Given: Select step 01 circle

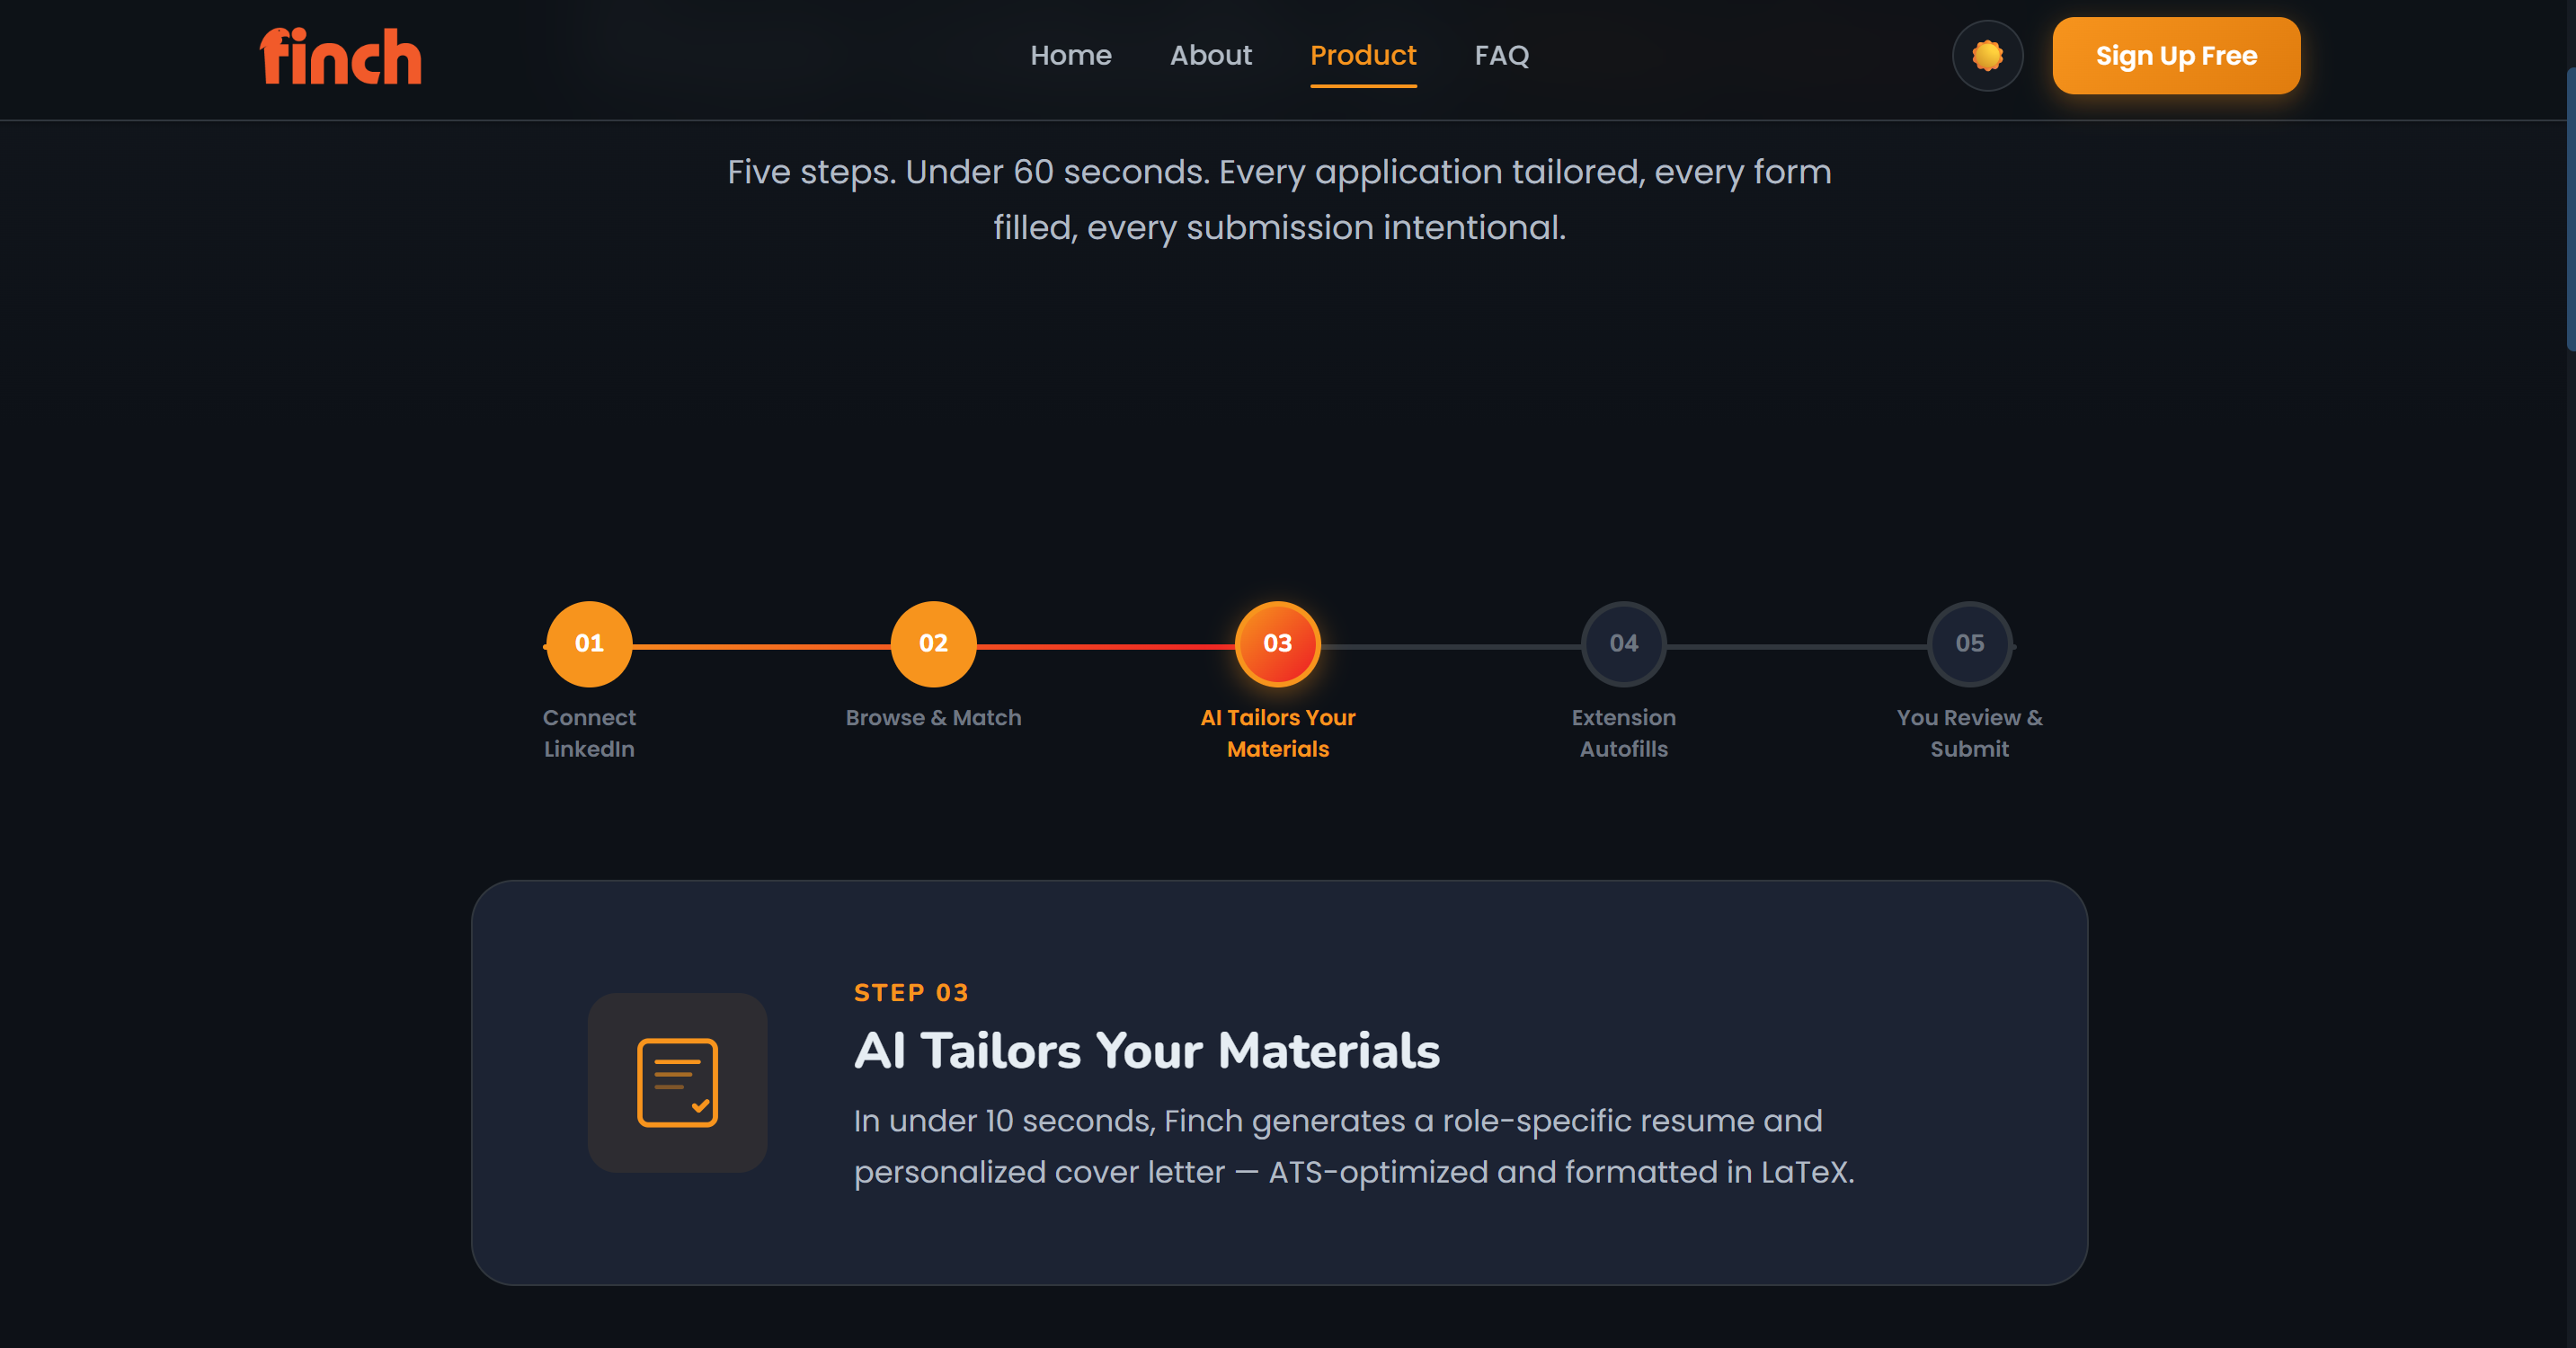Looking at the screenshot, I should [589, 644].
